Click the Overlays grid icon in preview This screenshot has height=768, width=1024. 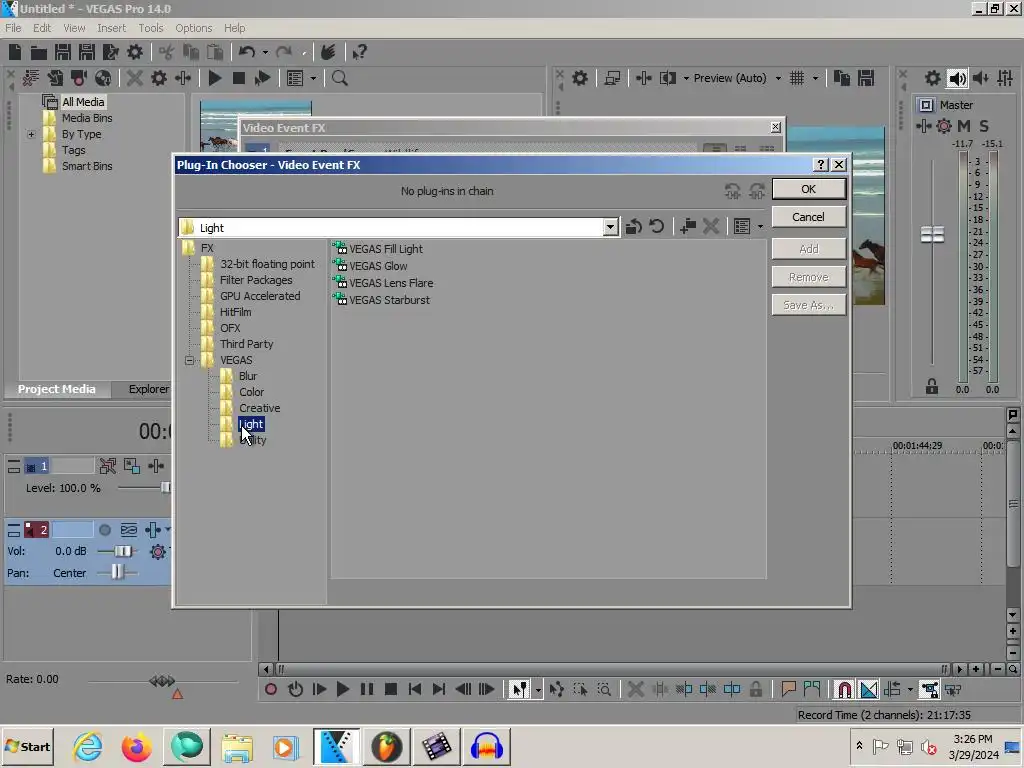click(797, 78)
